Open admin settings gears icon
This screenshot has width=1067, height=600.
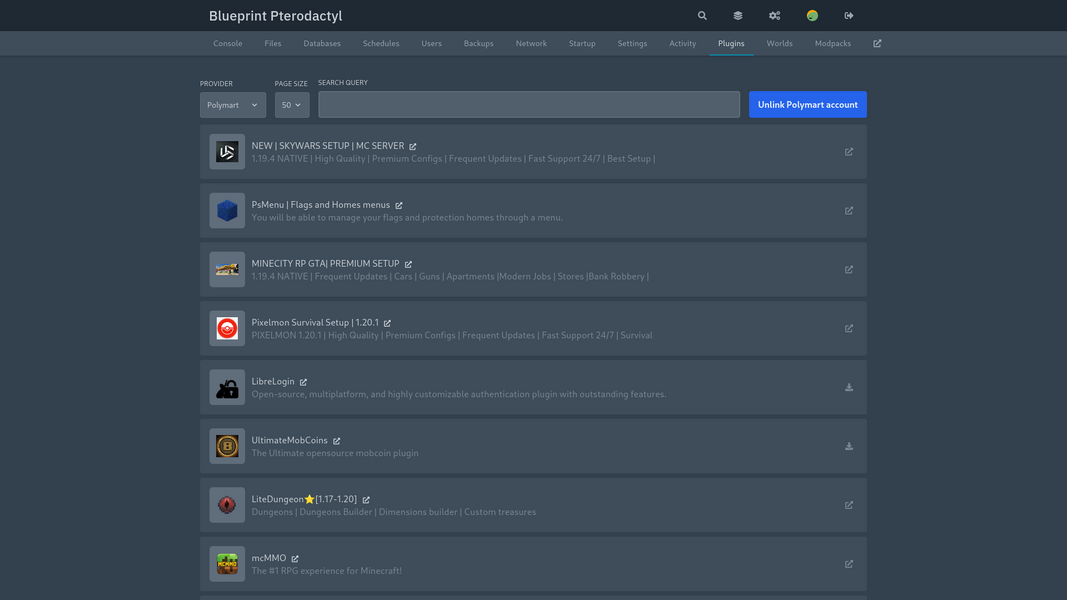[x=774, y=16]
